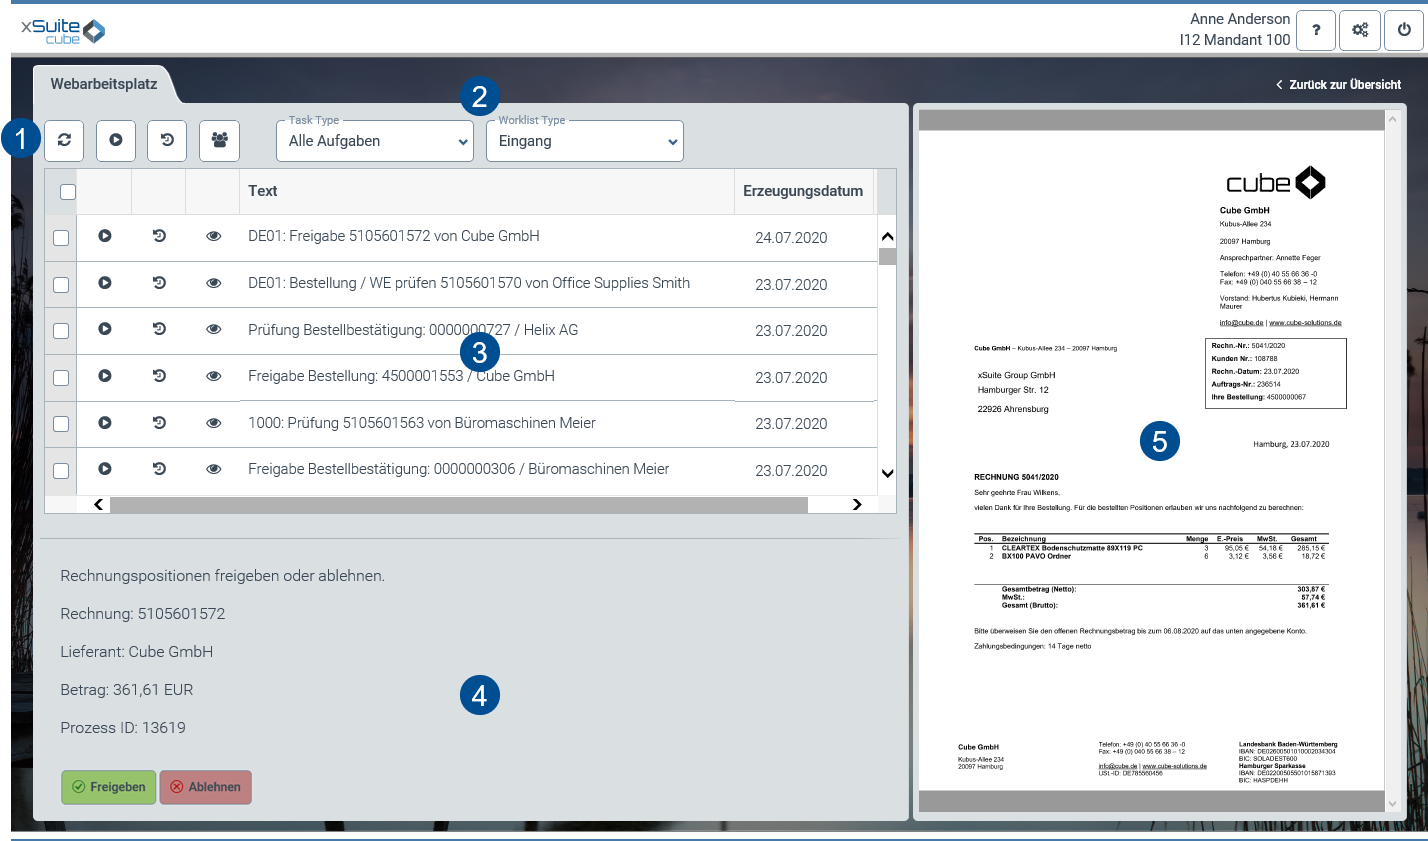Tick the select-all checkbox in table header
The image size is (1428, 841).
[x=68, y=192]
